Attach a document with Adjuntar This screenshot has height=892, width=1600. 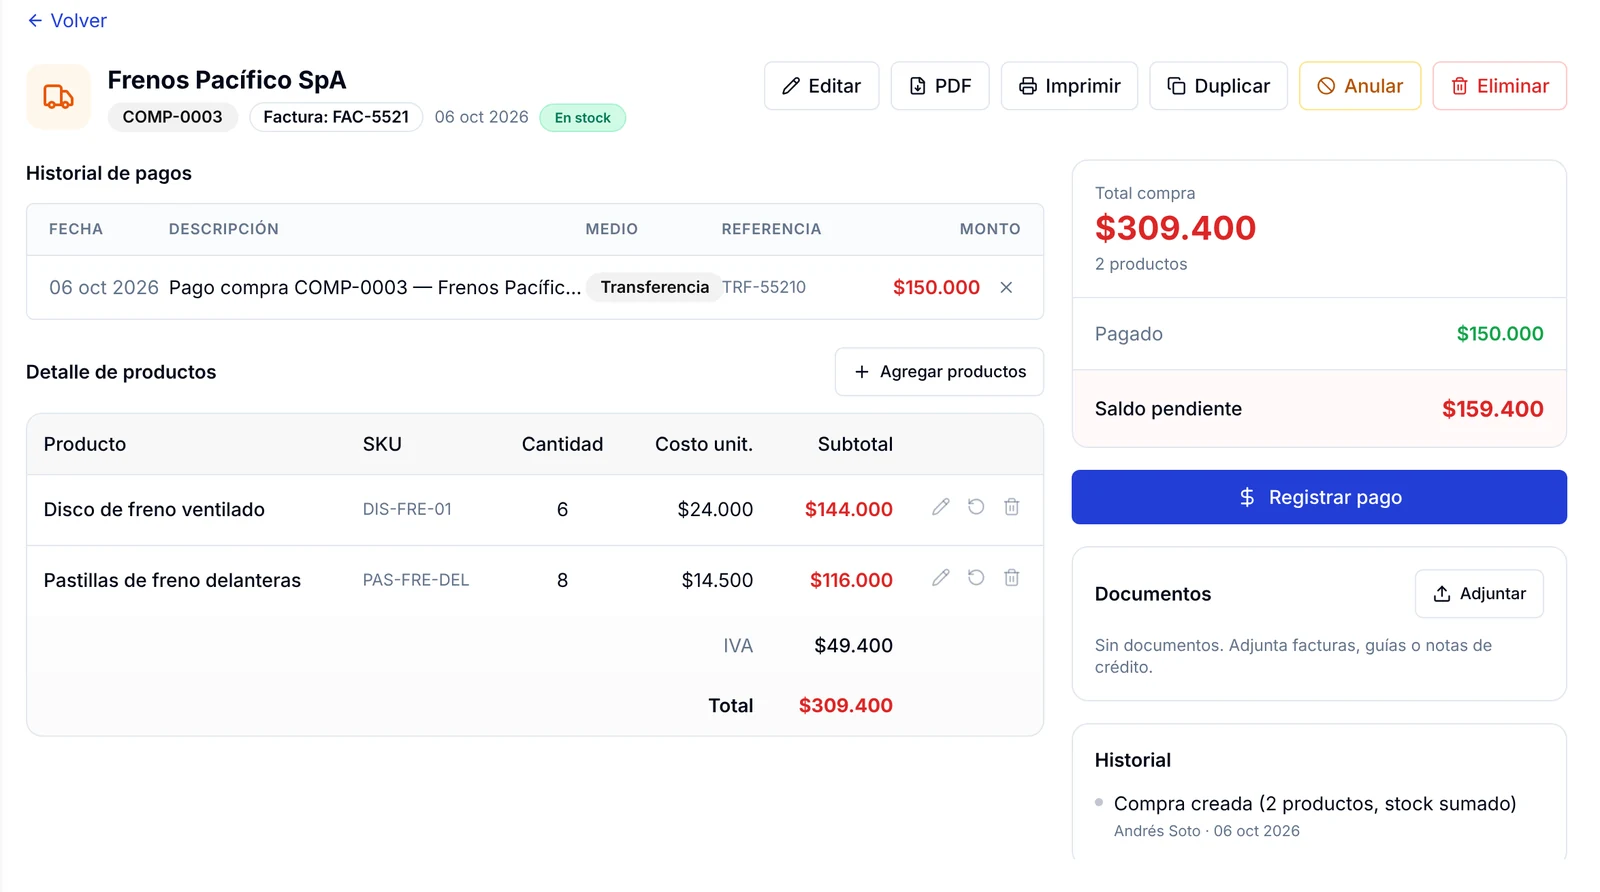coord(1479,594)
